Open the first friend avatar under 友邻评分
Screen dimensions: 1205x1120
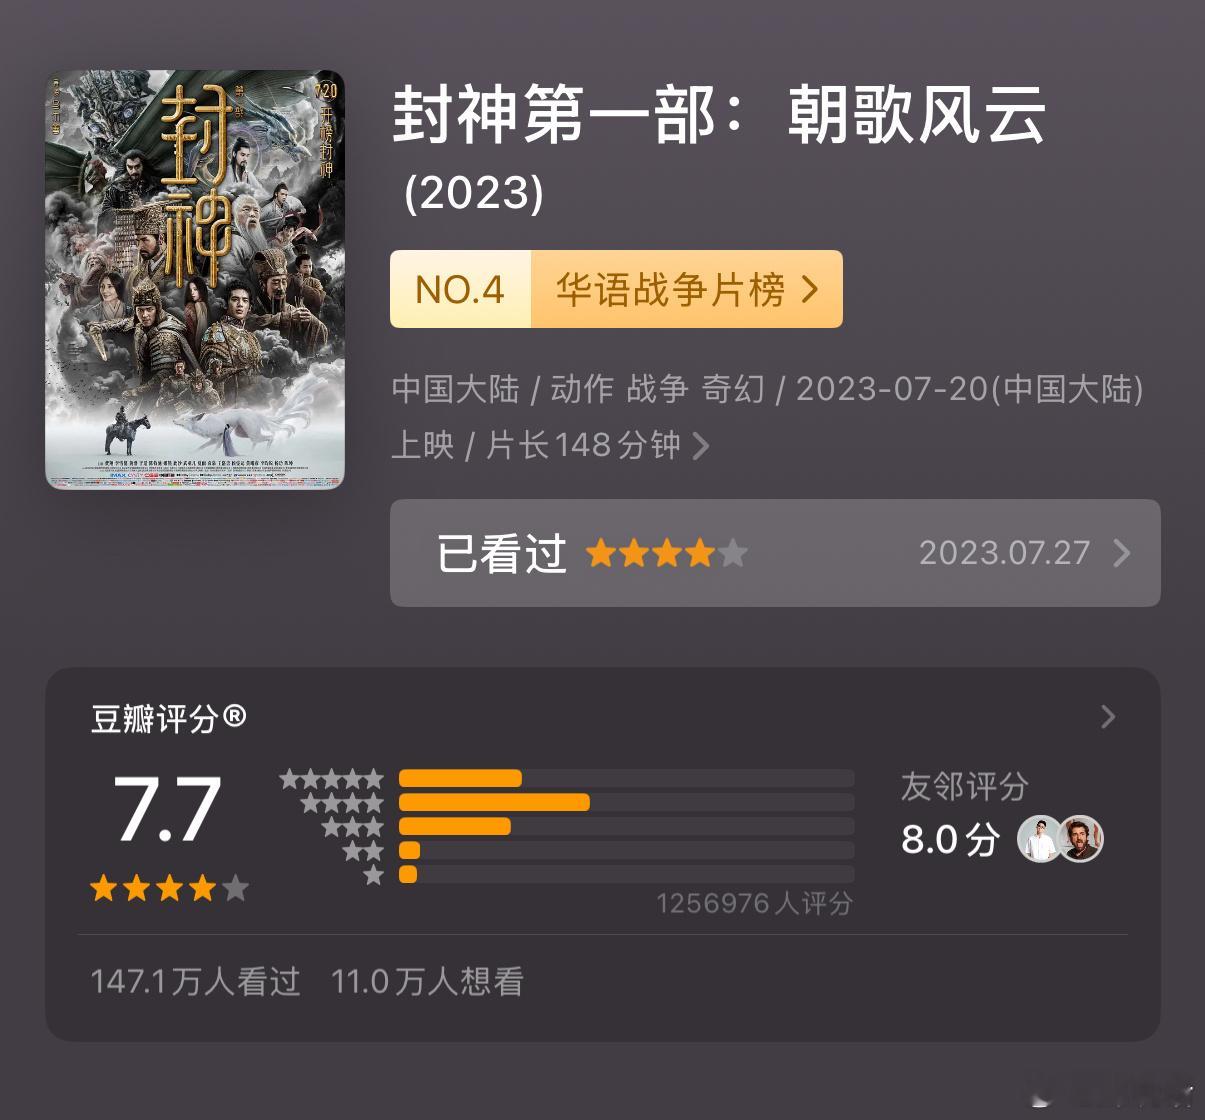tap(1040, 839)
